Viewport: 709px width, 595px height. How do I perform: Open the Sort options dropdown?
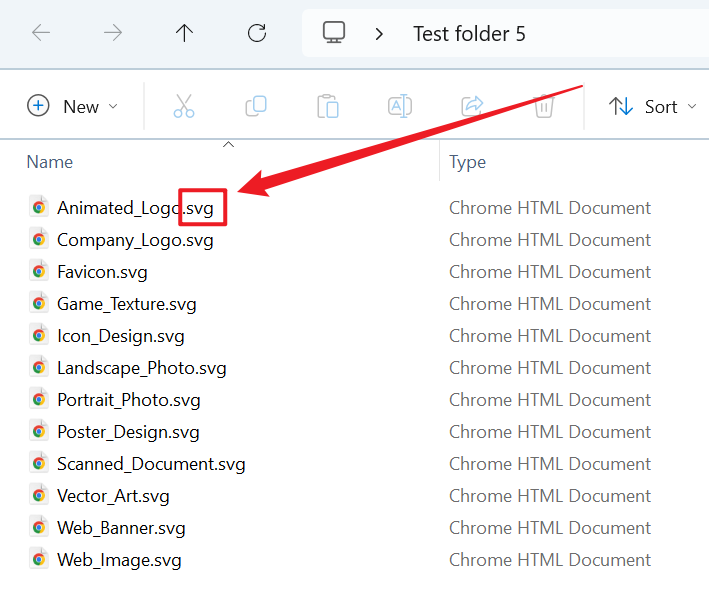(x=652, y=106)
